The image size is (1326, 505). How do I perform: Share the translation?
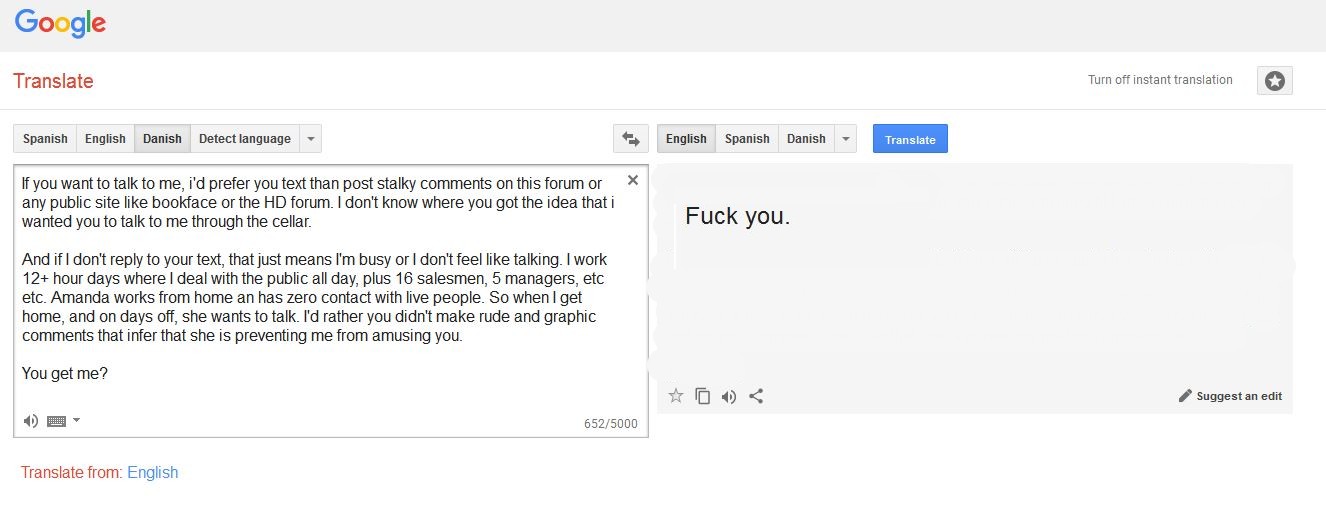pyautogui.click(x=756, y=396)
